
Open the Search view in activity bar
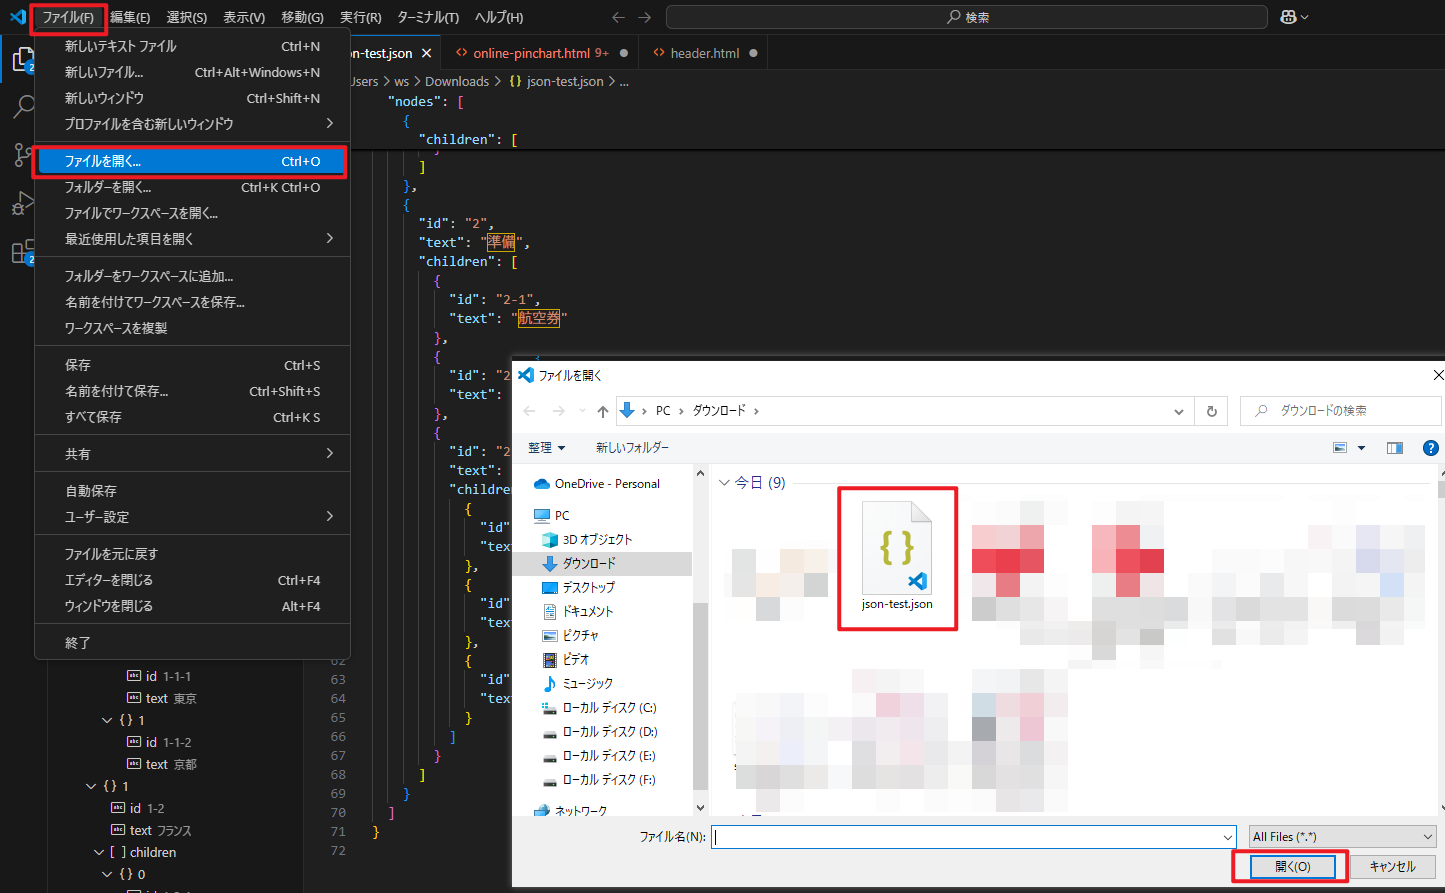[x=22, y=106]
